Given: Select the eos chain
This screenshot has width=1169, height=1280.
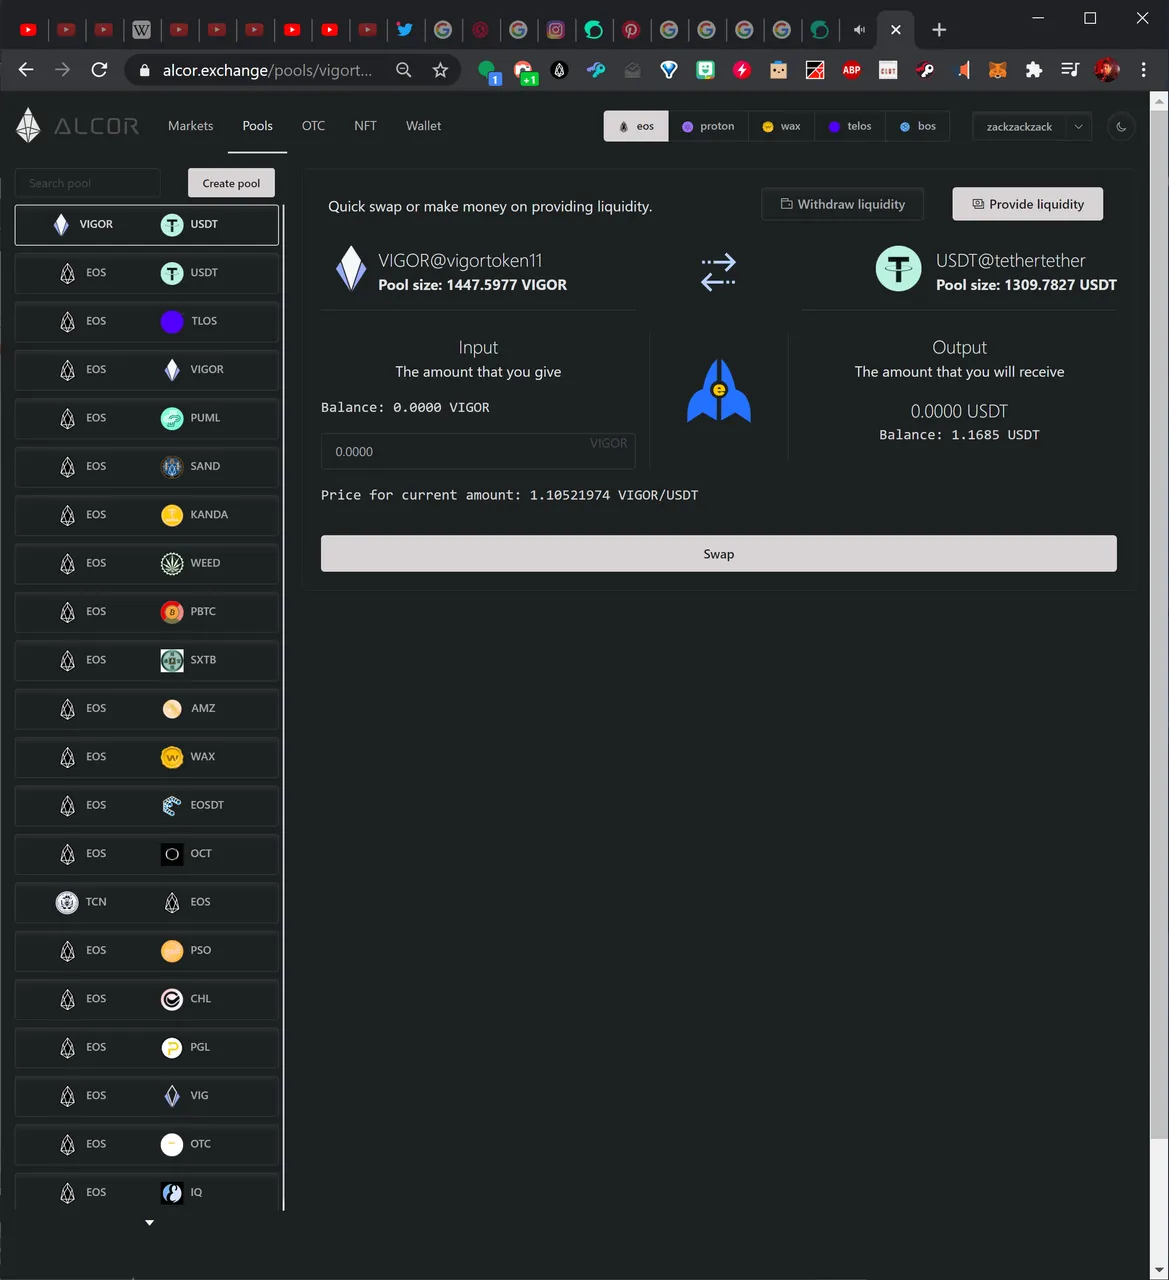Looking at the screenshot, I should click(x=636, y=127).
